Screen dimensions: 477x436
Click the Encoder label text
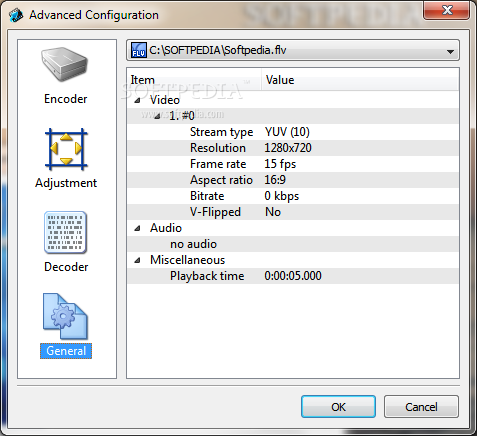pyautogui.click(x=66, y=99)
